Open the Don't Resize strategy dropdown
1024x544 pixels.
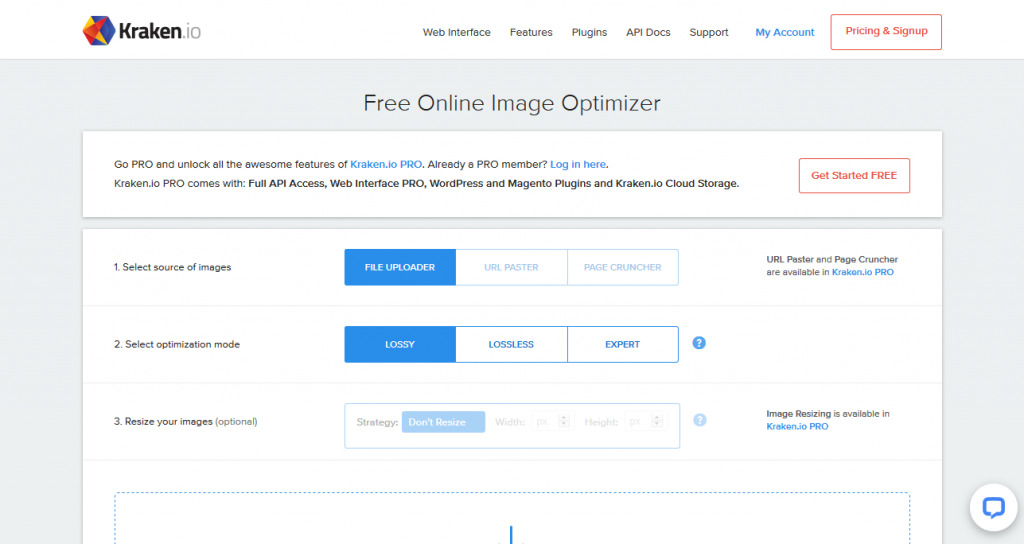[x=443, y=422]
